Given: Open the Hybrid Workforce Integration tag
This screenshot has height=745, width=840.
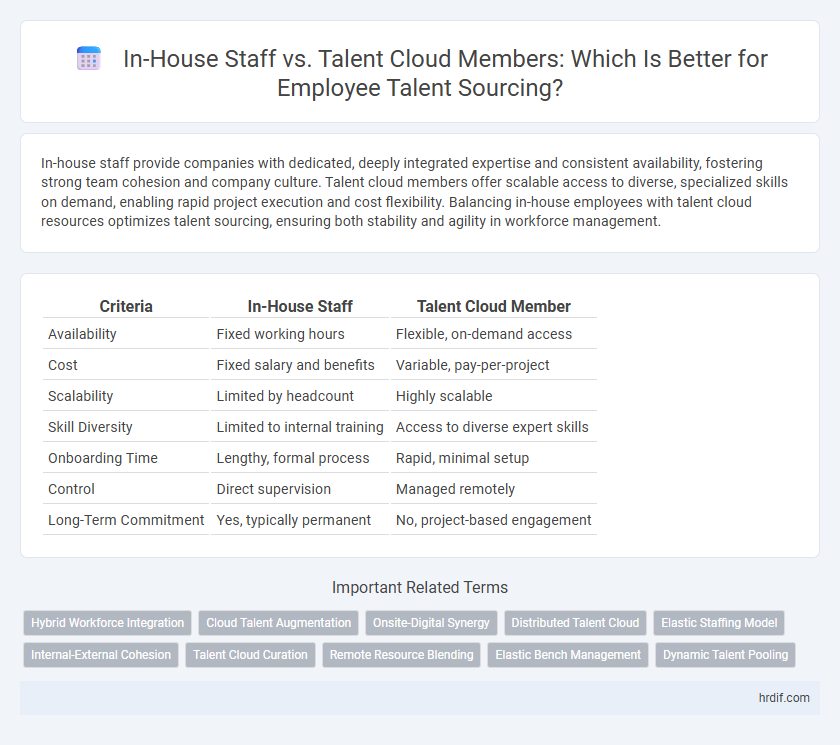Looking at the screenshot, I should [107, 623].
